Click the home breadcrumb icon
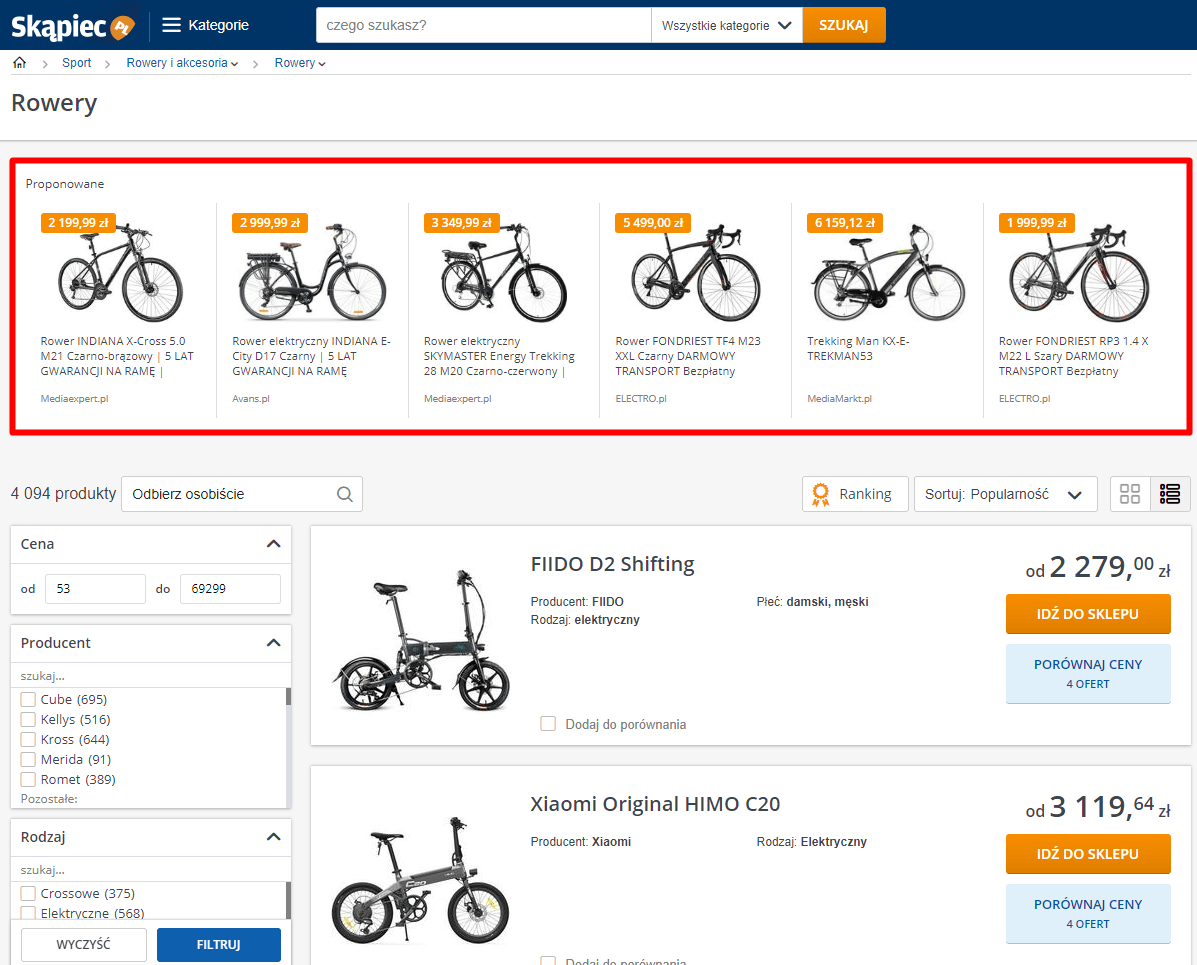Viewport: 1197px width, 965px height. [20, 63]
